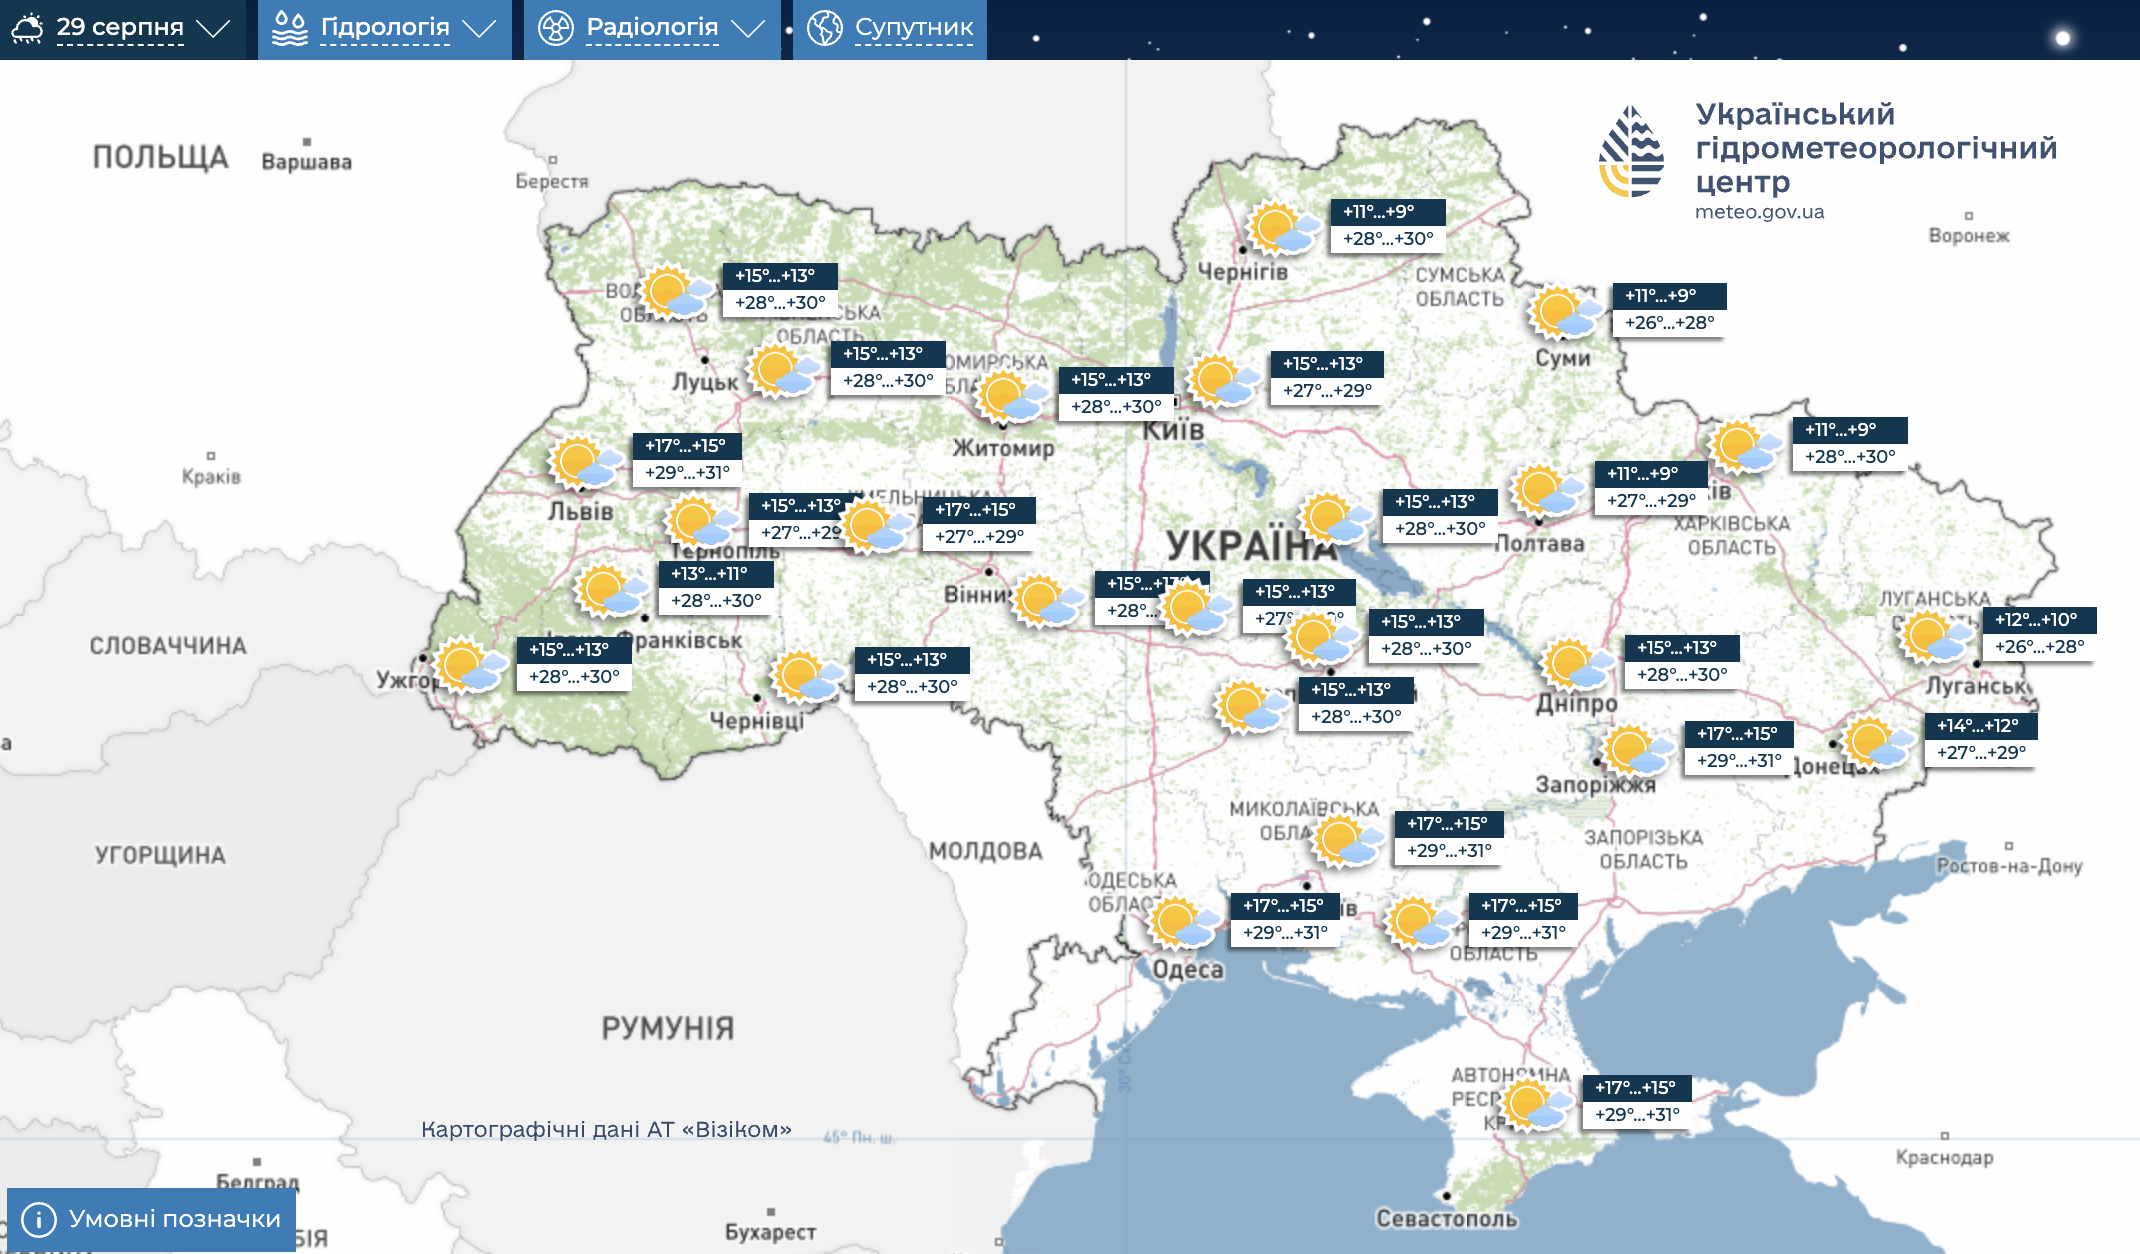Click the Ukrainian Hydrometeorological Center logo
The width and height of the screenshot is (2140, 1254).
pyautogui.click(x=1631, y=152)
